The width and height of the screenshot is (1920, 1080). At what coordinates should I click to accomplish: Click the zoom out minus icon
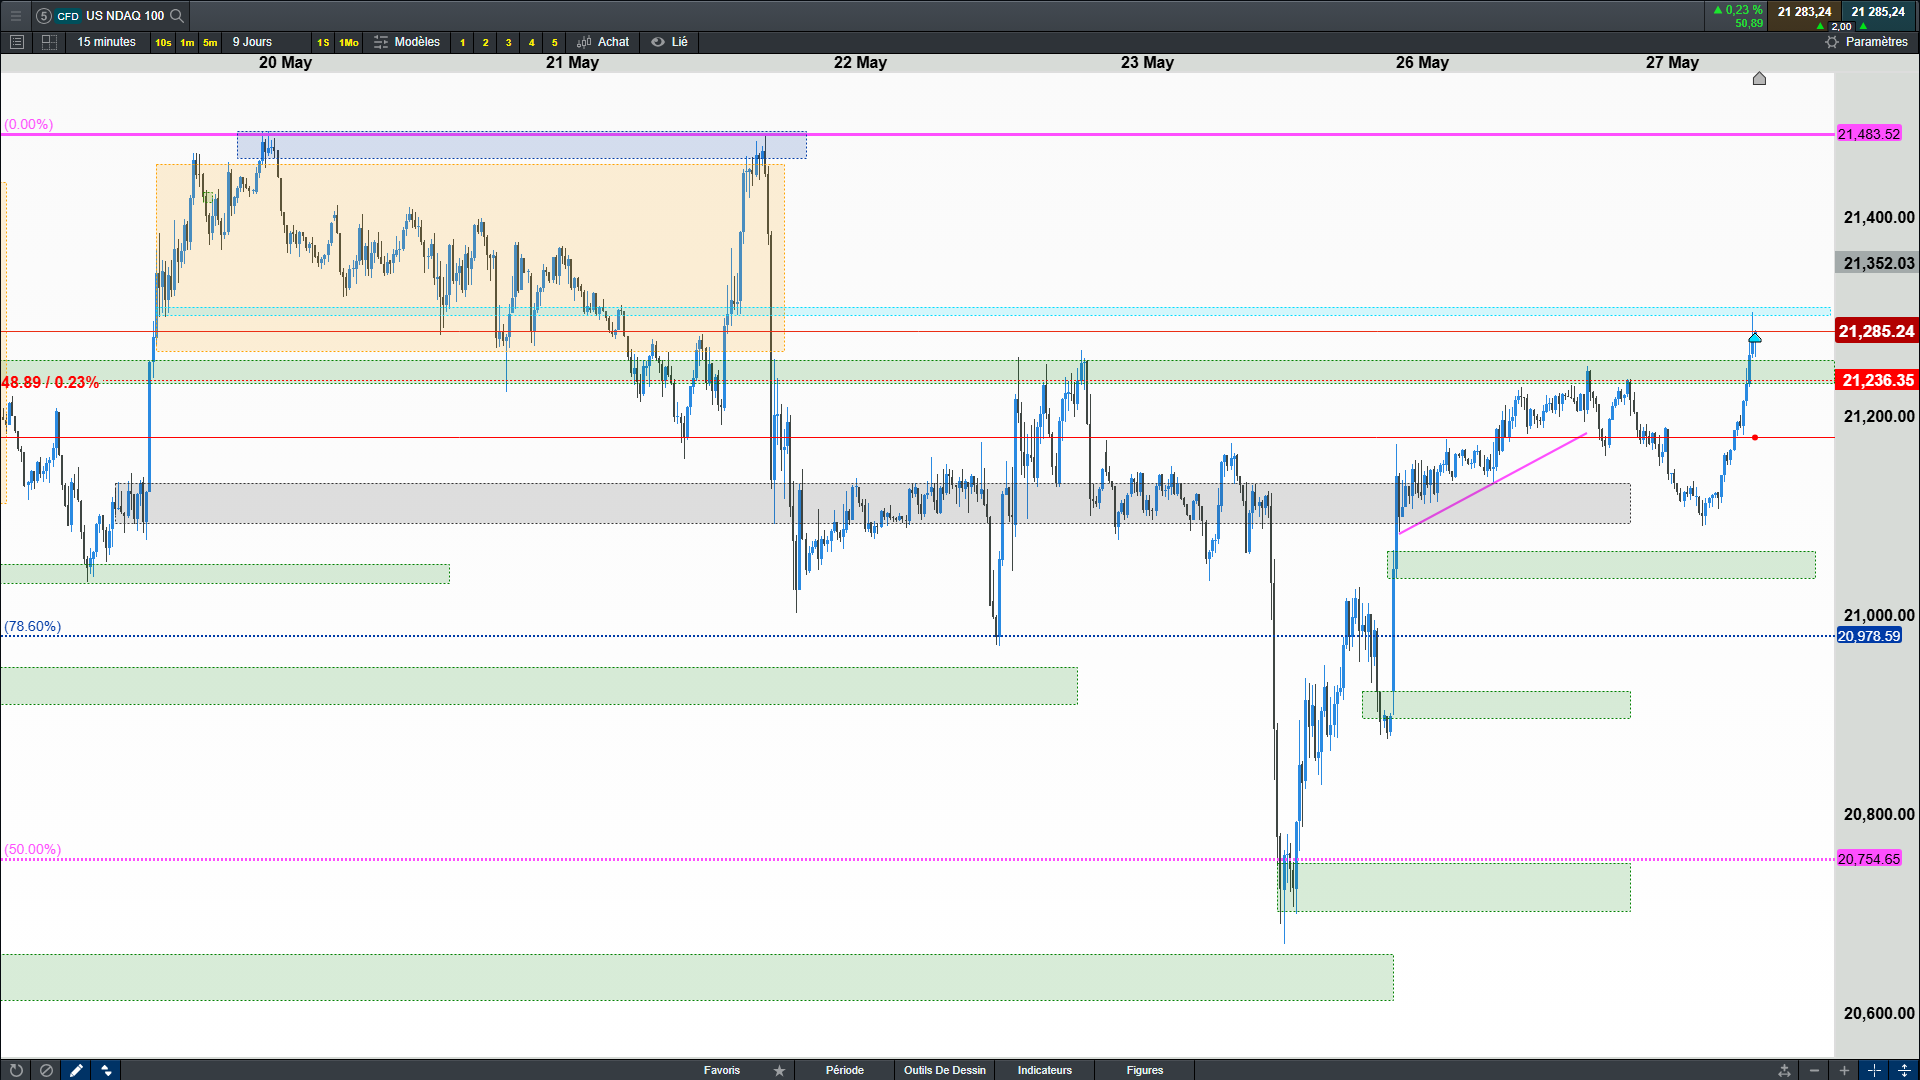[1814, 1070]
